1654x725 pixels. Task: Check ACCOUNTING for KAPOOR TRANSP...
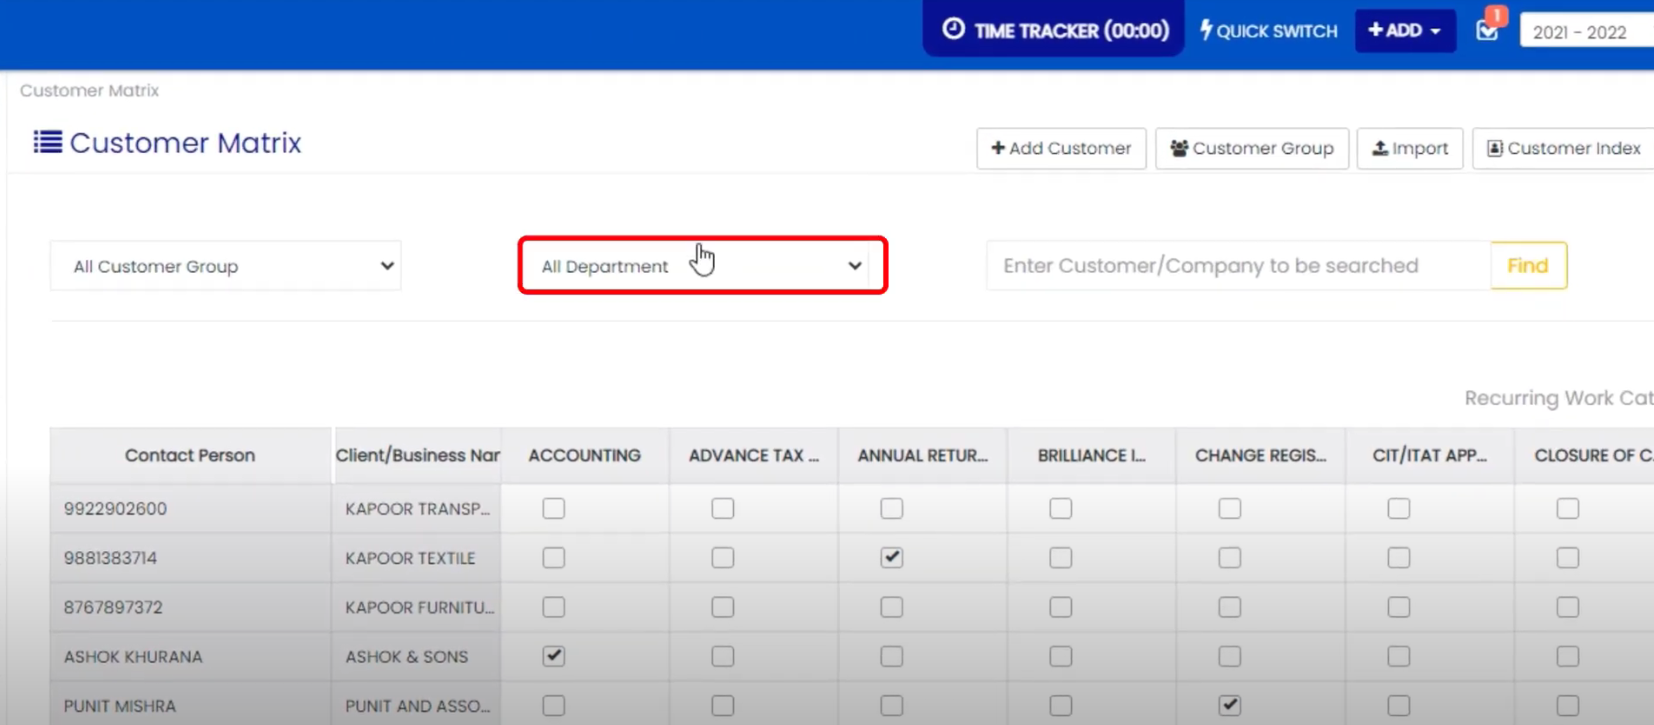[554, 508]
